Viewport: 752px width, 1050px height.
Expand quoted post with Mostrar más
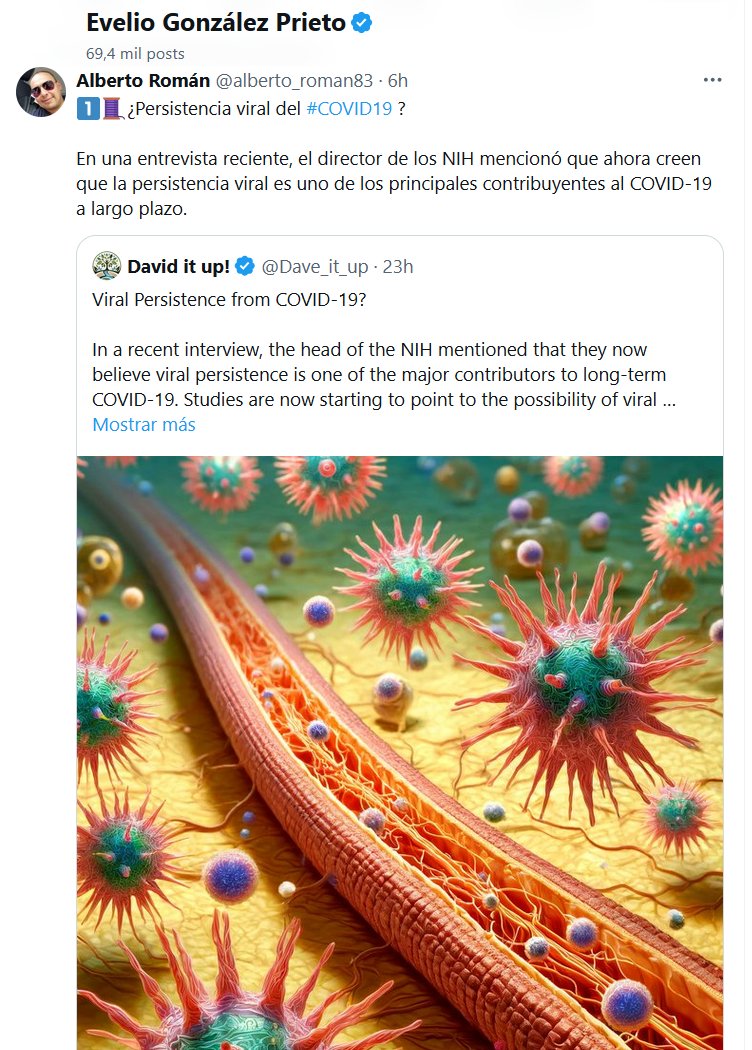[144, 424]
